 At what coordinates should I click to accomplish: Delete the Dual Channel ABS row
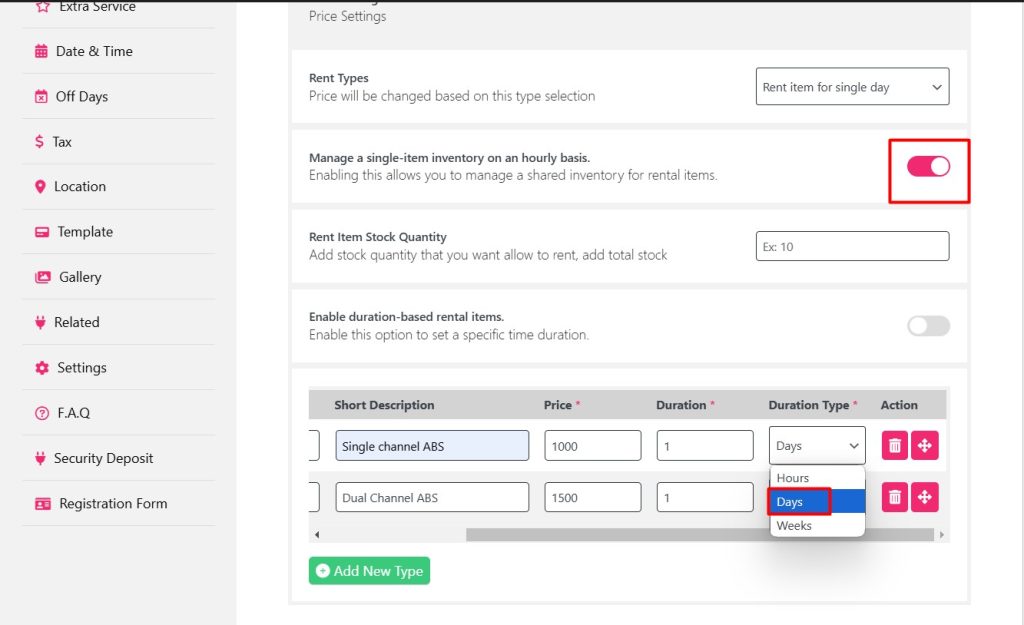pos(895,497)
